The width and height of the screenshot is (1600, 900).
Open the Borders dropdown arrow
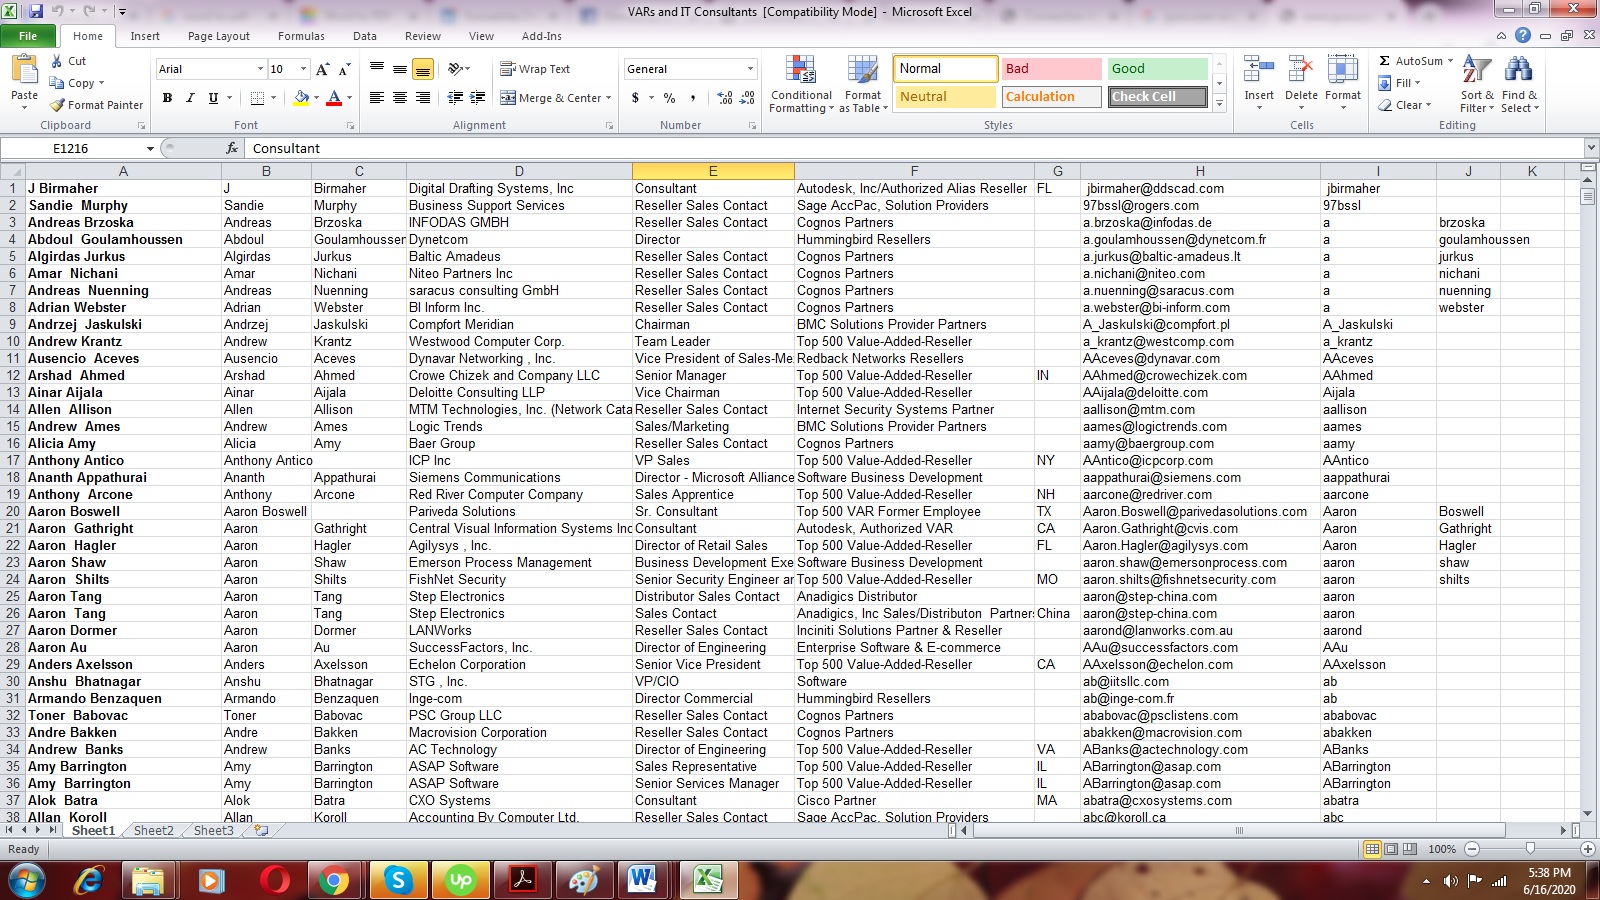pyautogui.click(x=274, y=98)
